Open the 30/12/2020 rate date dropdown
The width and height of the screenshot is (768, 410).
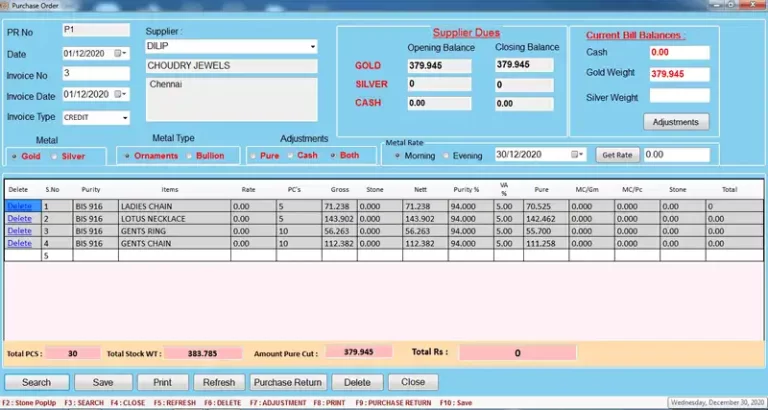coord(582,155)
